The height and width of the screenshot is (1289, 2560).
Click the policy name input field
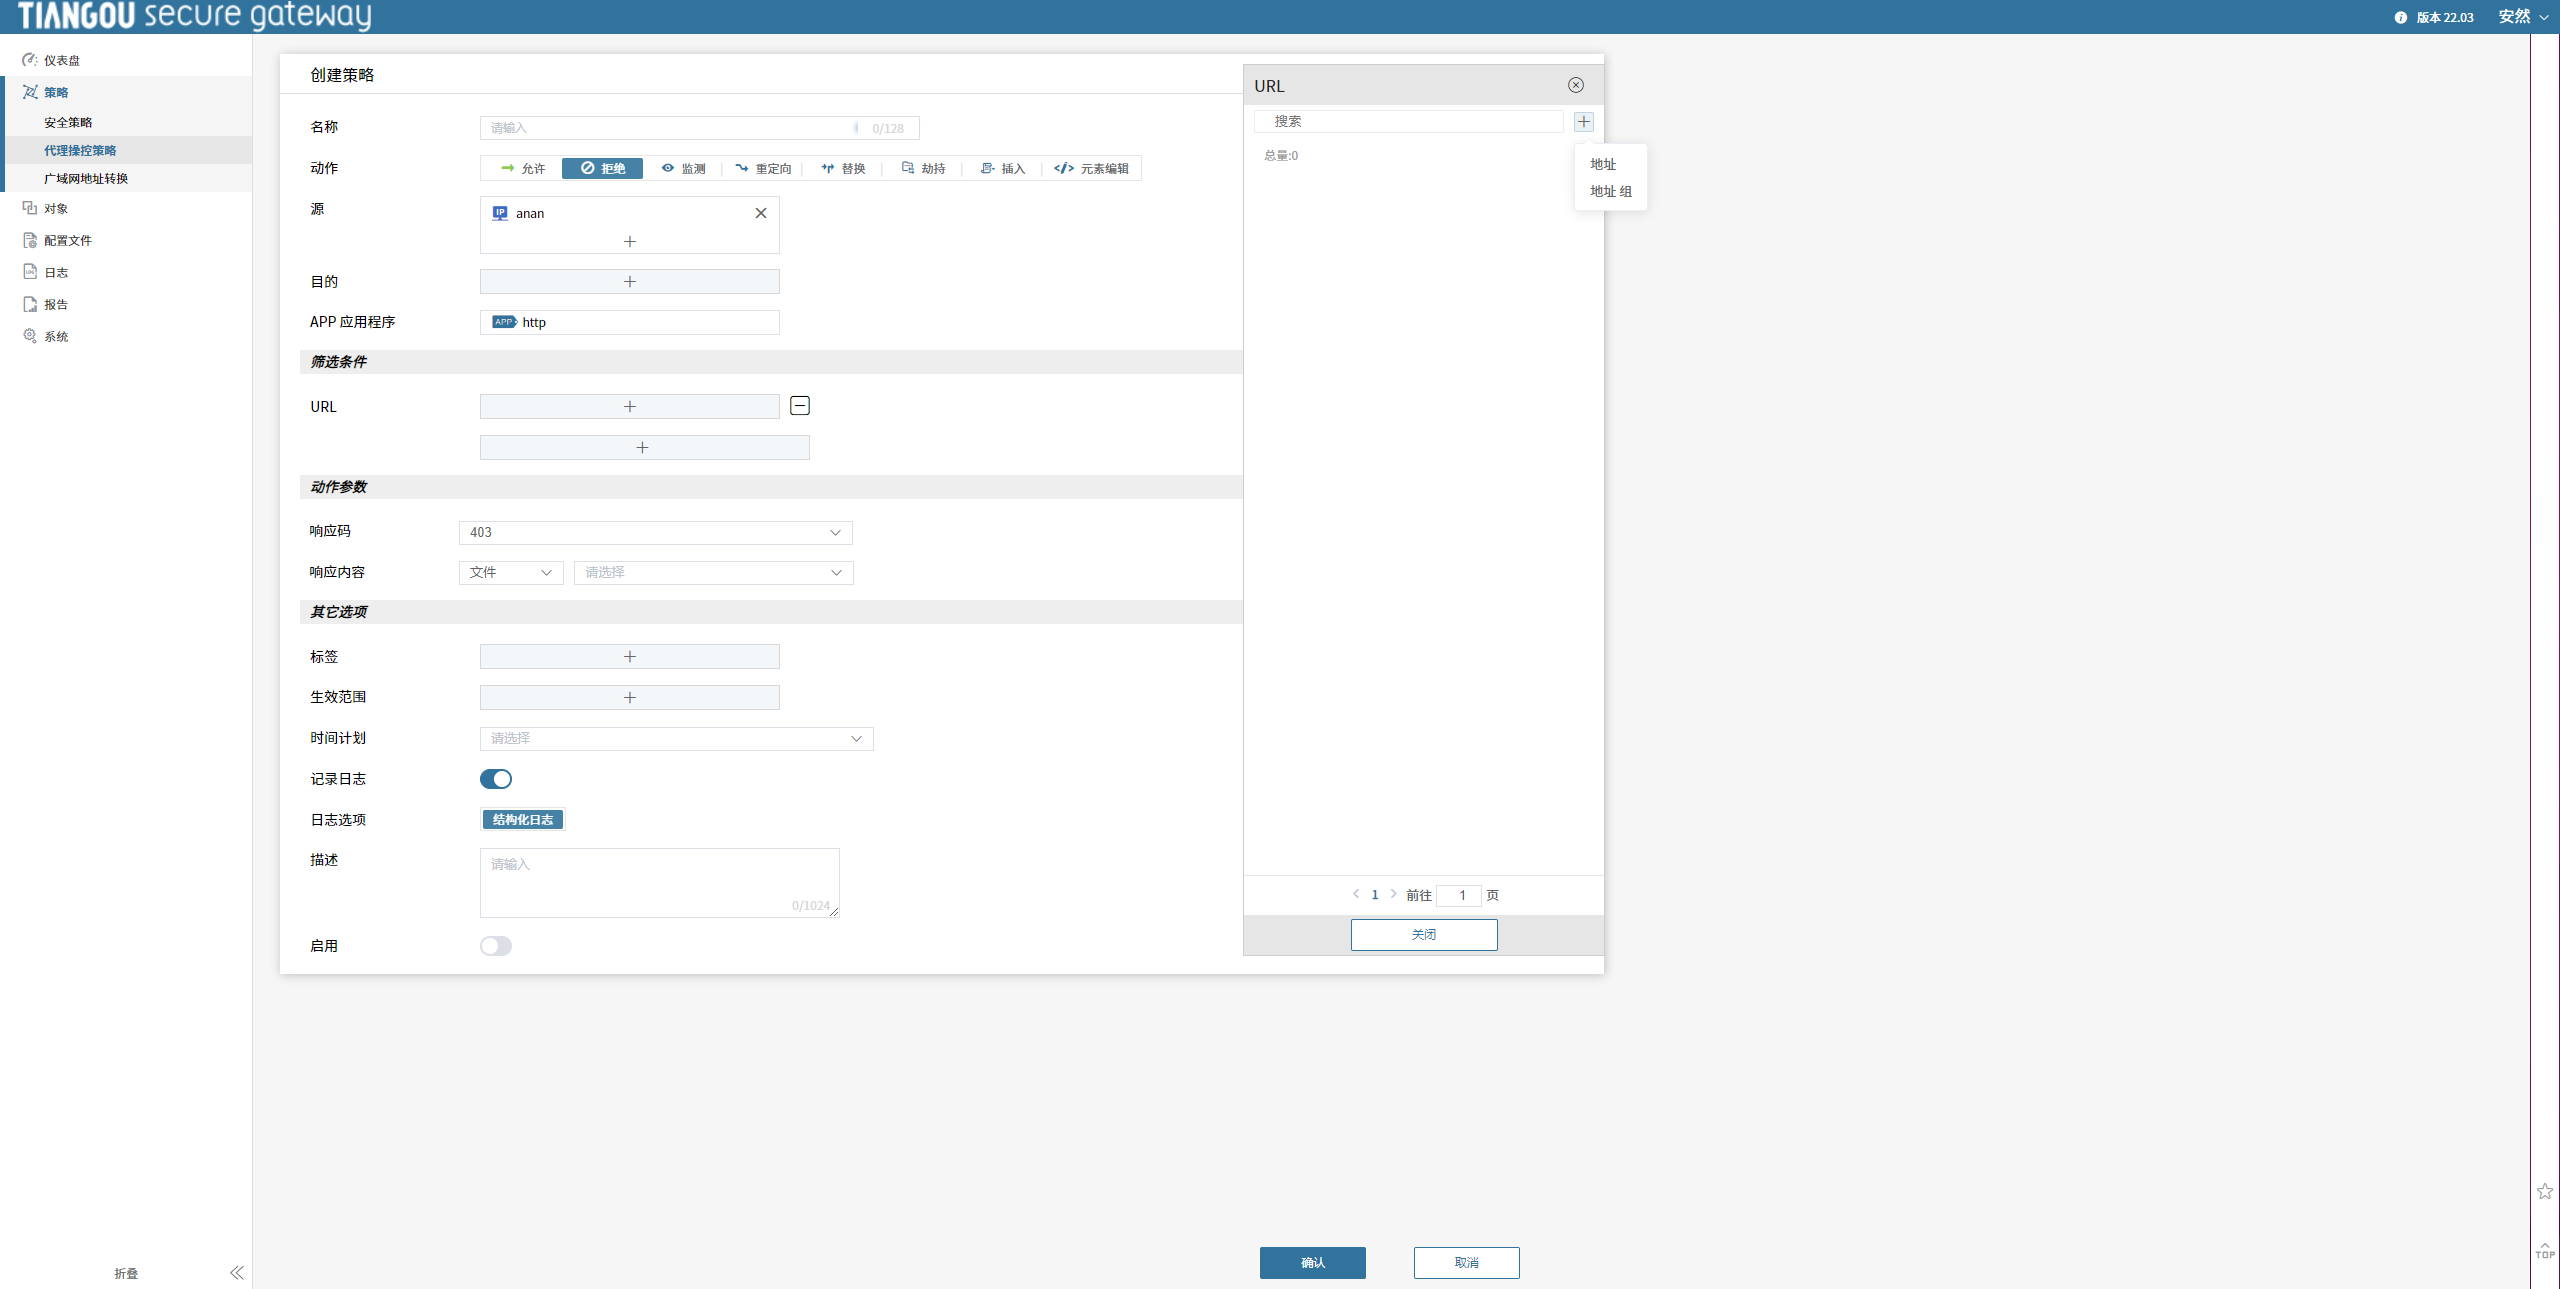670,128
